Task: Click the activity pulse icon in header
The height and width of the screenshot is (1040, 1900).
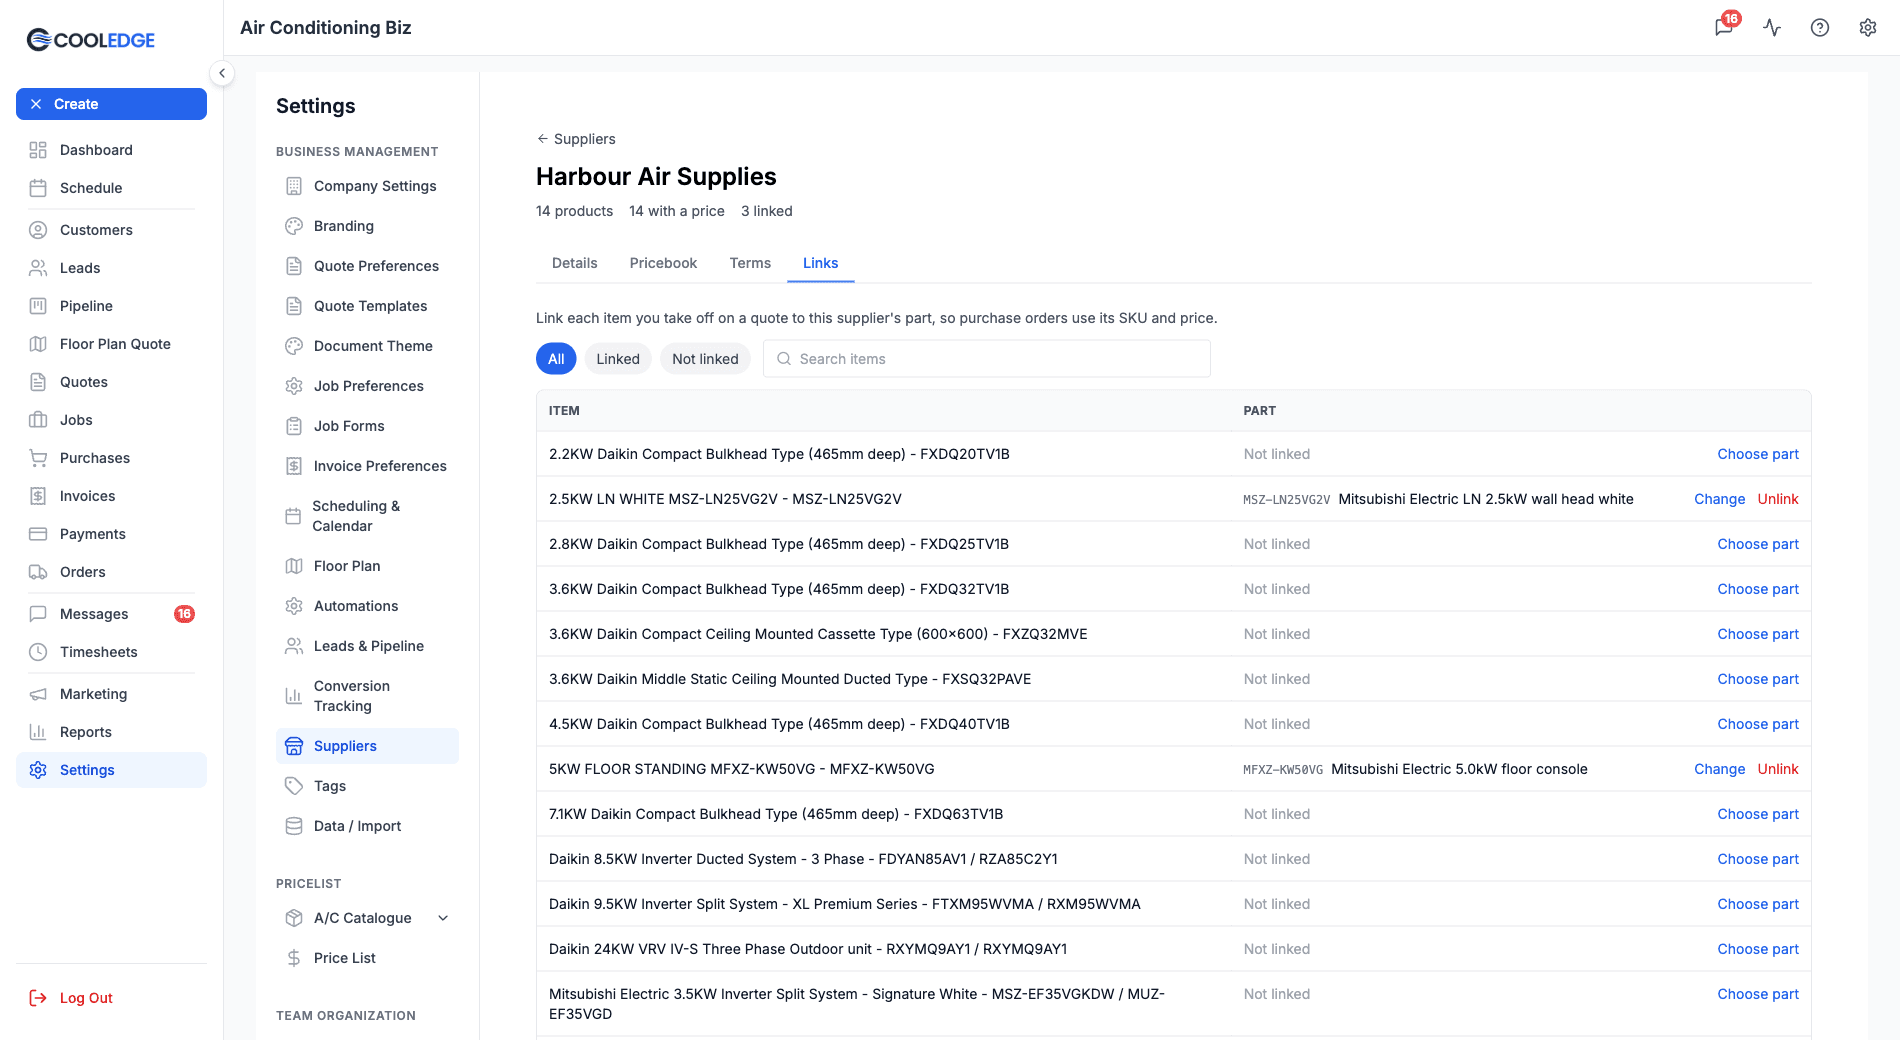Action: point(1772,27)
